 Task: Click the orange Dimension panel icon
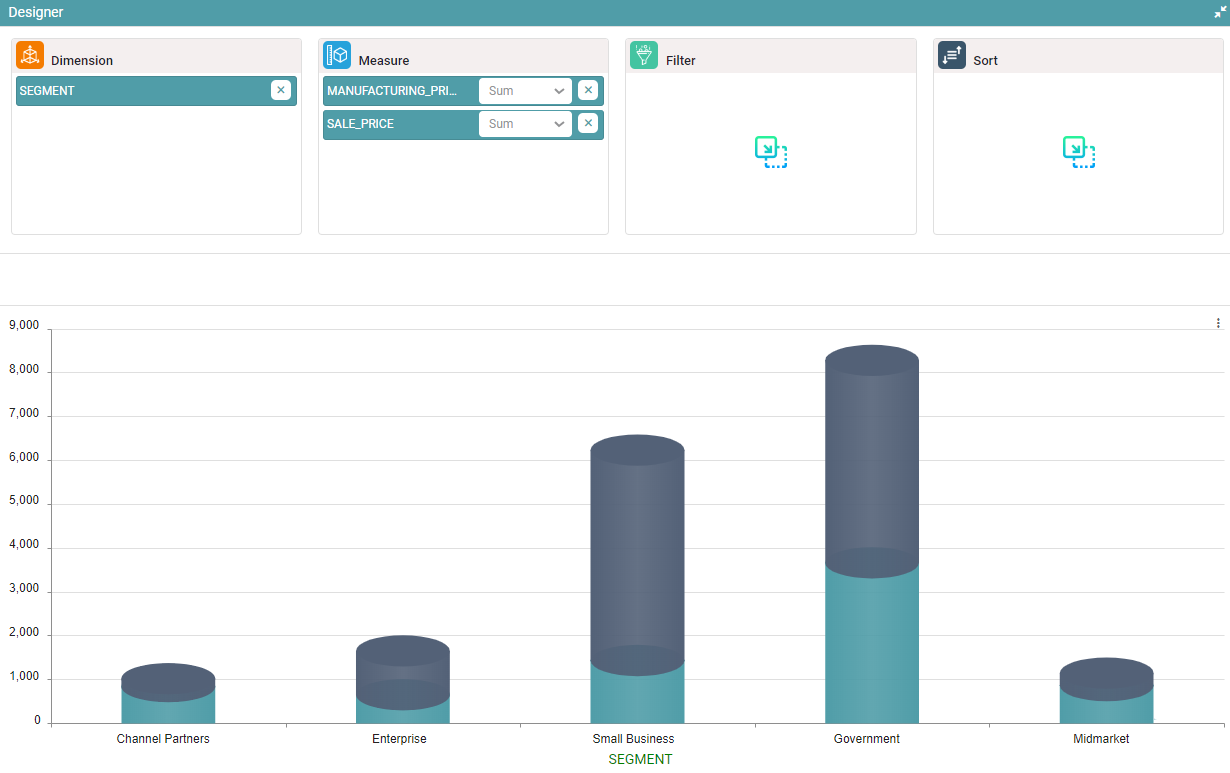pos(30,56)
